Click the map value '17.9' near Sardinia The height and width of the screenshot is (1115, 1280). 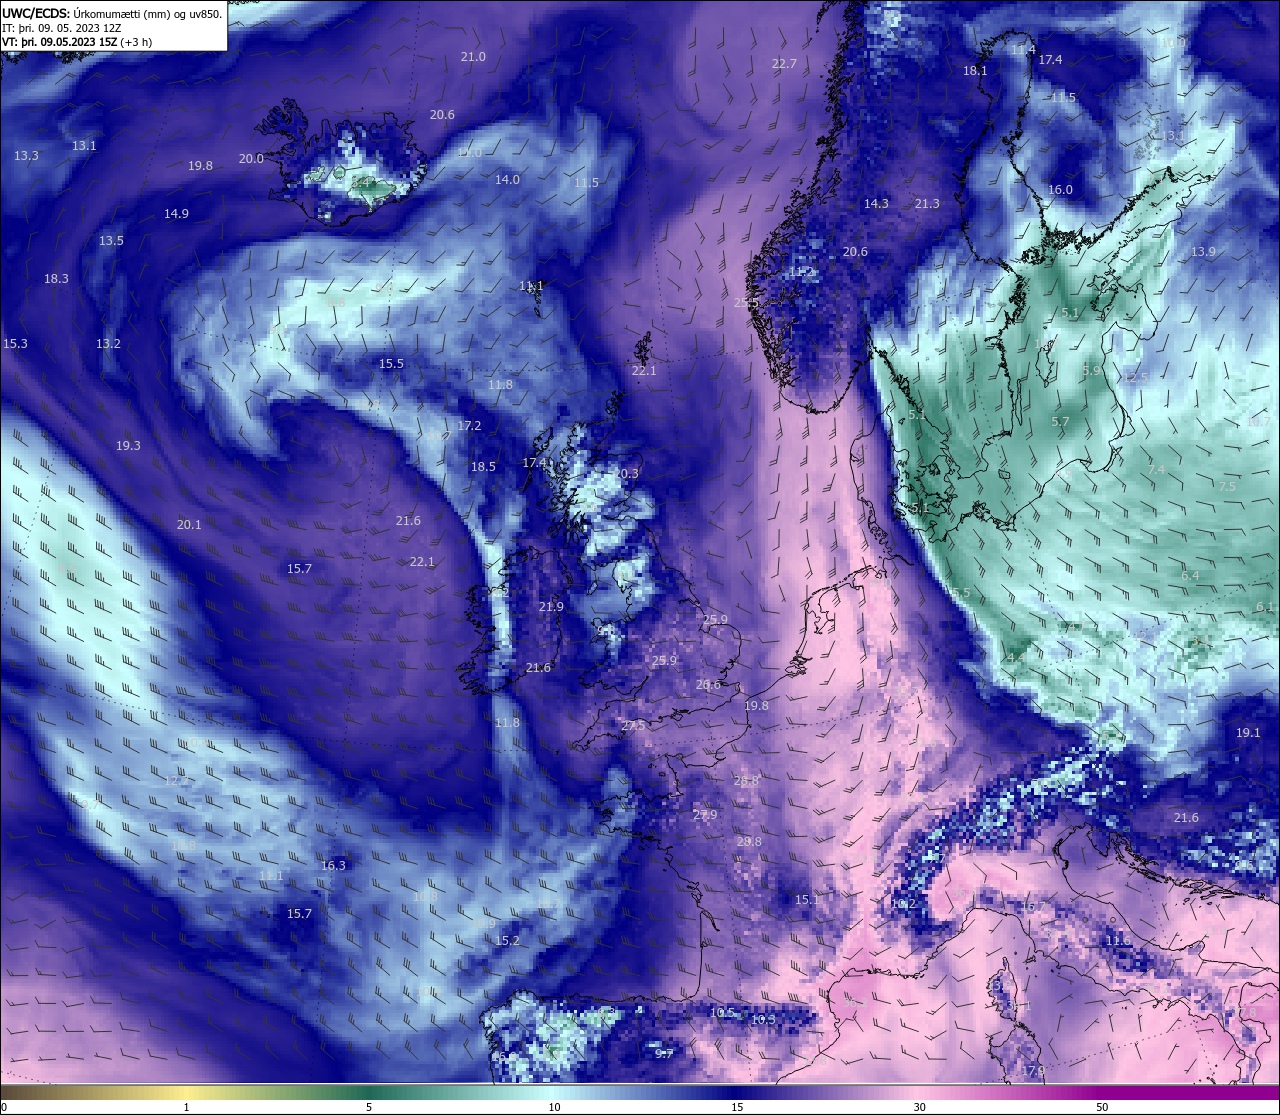pyautogui.click(x=1033, y=1071)
